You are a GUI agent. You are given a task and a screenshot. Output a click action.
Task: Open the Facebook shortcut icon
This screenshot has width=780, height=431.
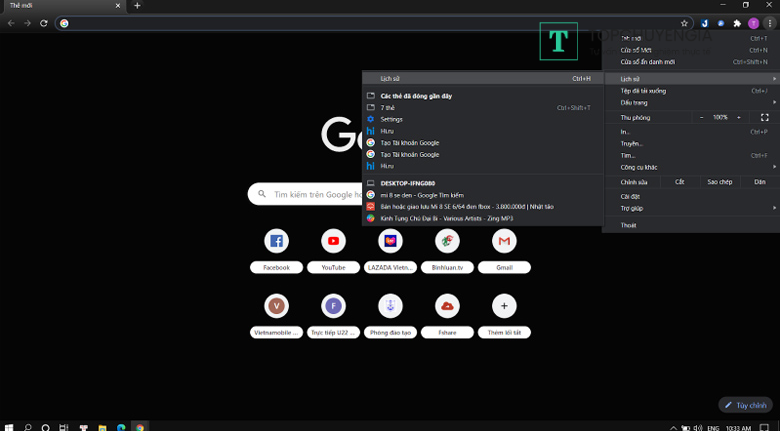[x=276, y=241]
